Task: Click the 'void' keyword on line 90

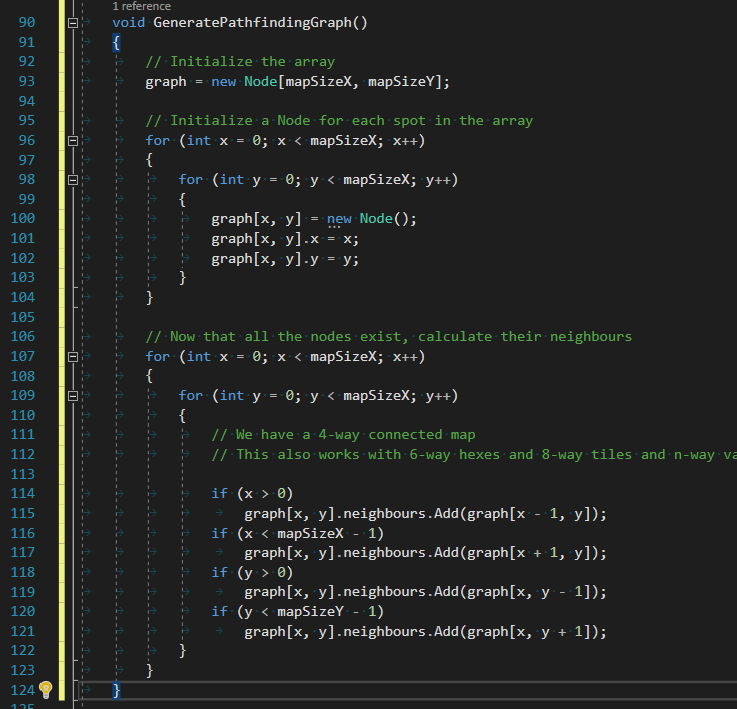Action: point(129,23)
